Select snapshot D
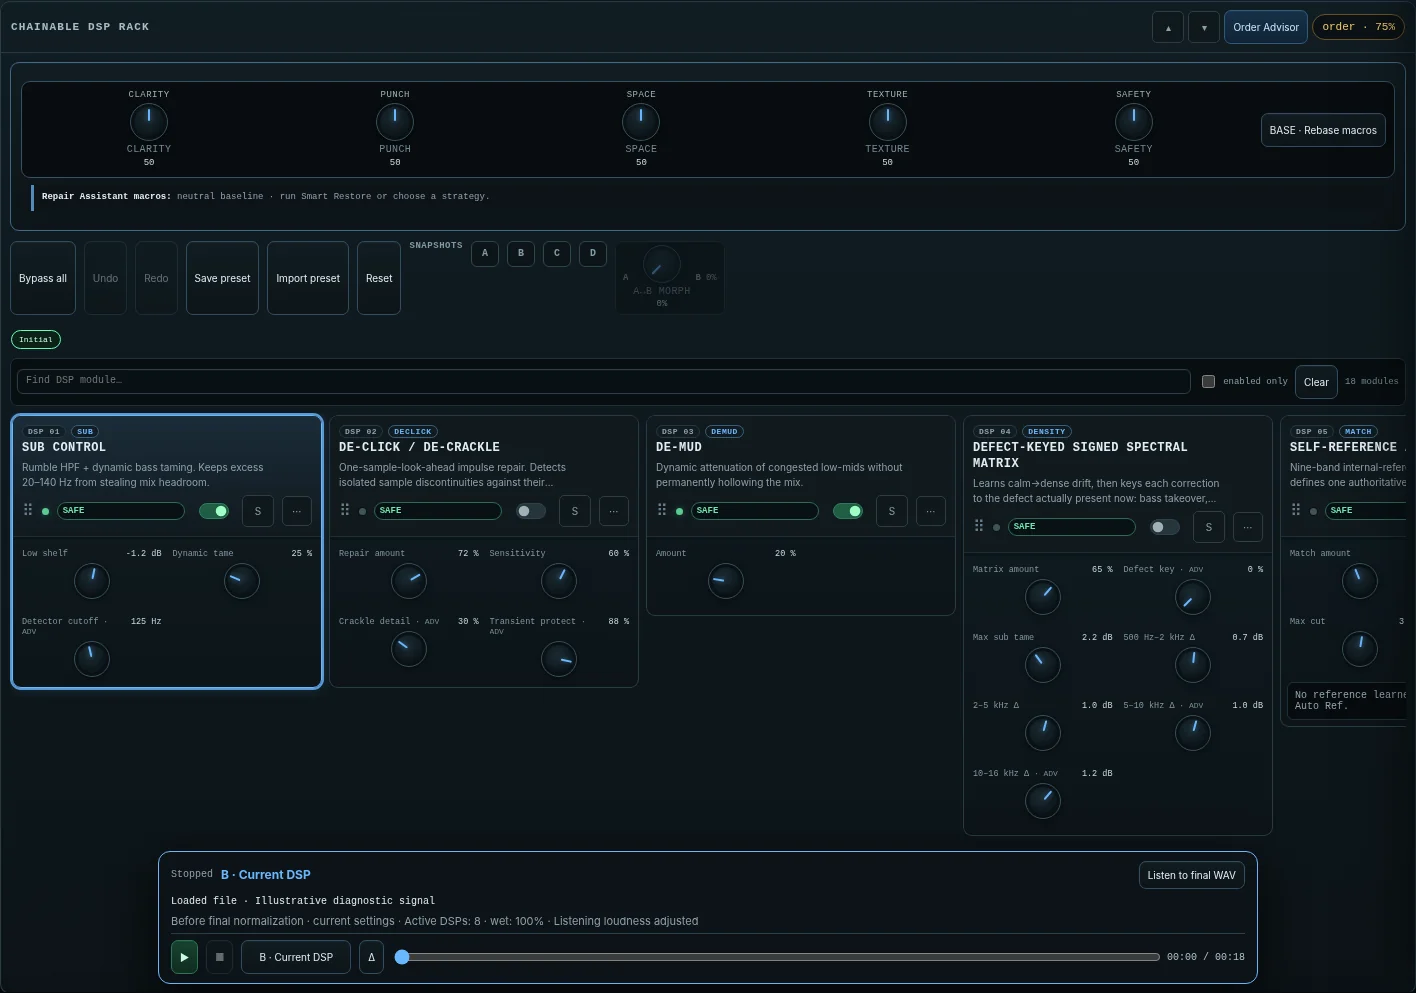The height and width of the screenshot is (993, 1416). (x=593, y=253)
